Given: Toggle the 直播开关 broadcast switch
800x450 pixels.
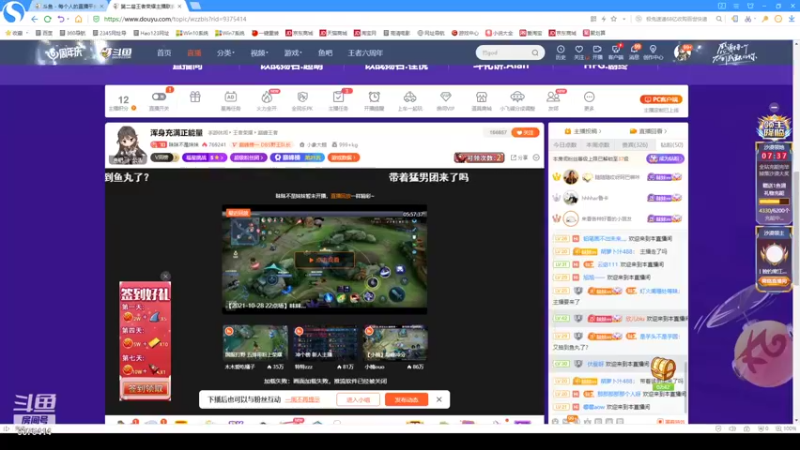Looking at the screenshot, I should [x=159, y=97].
